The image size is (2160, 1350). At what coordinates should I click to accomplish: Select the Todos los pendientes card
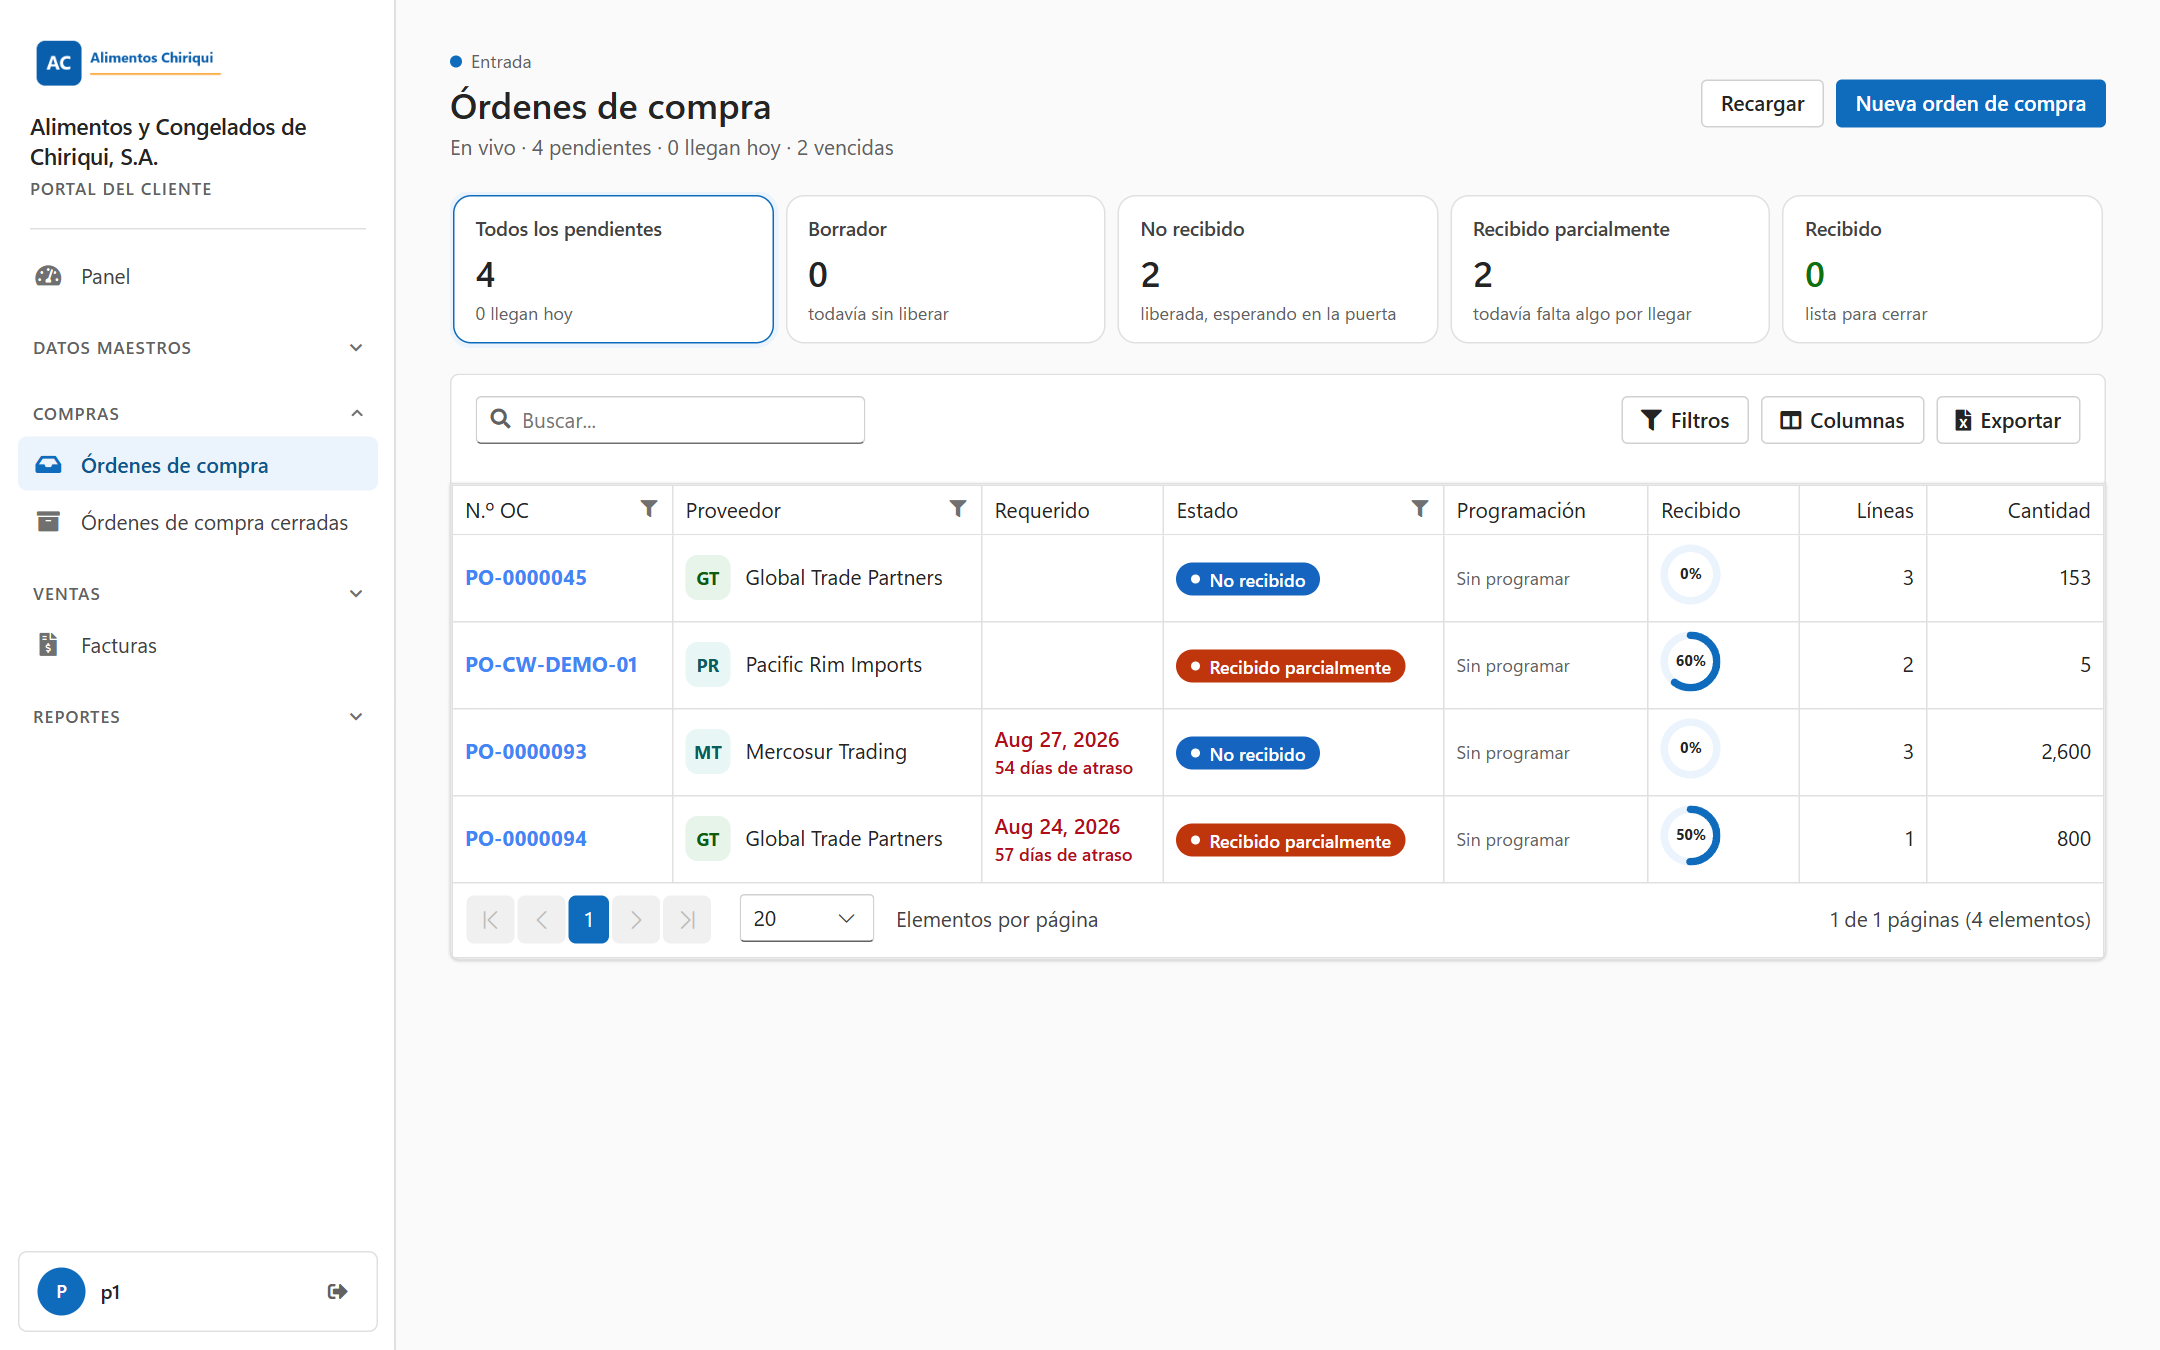(613, 269)
